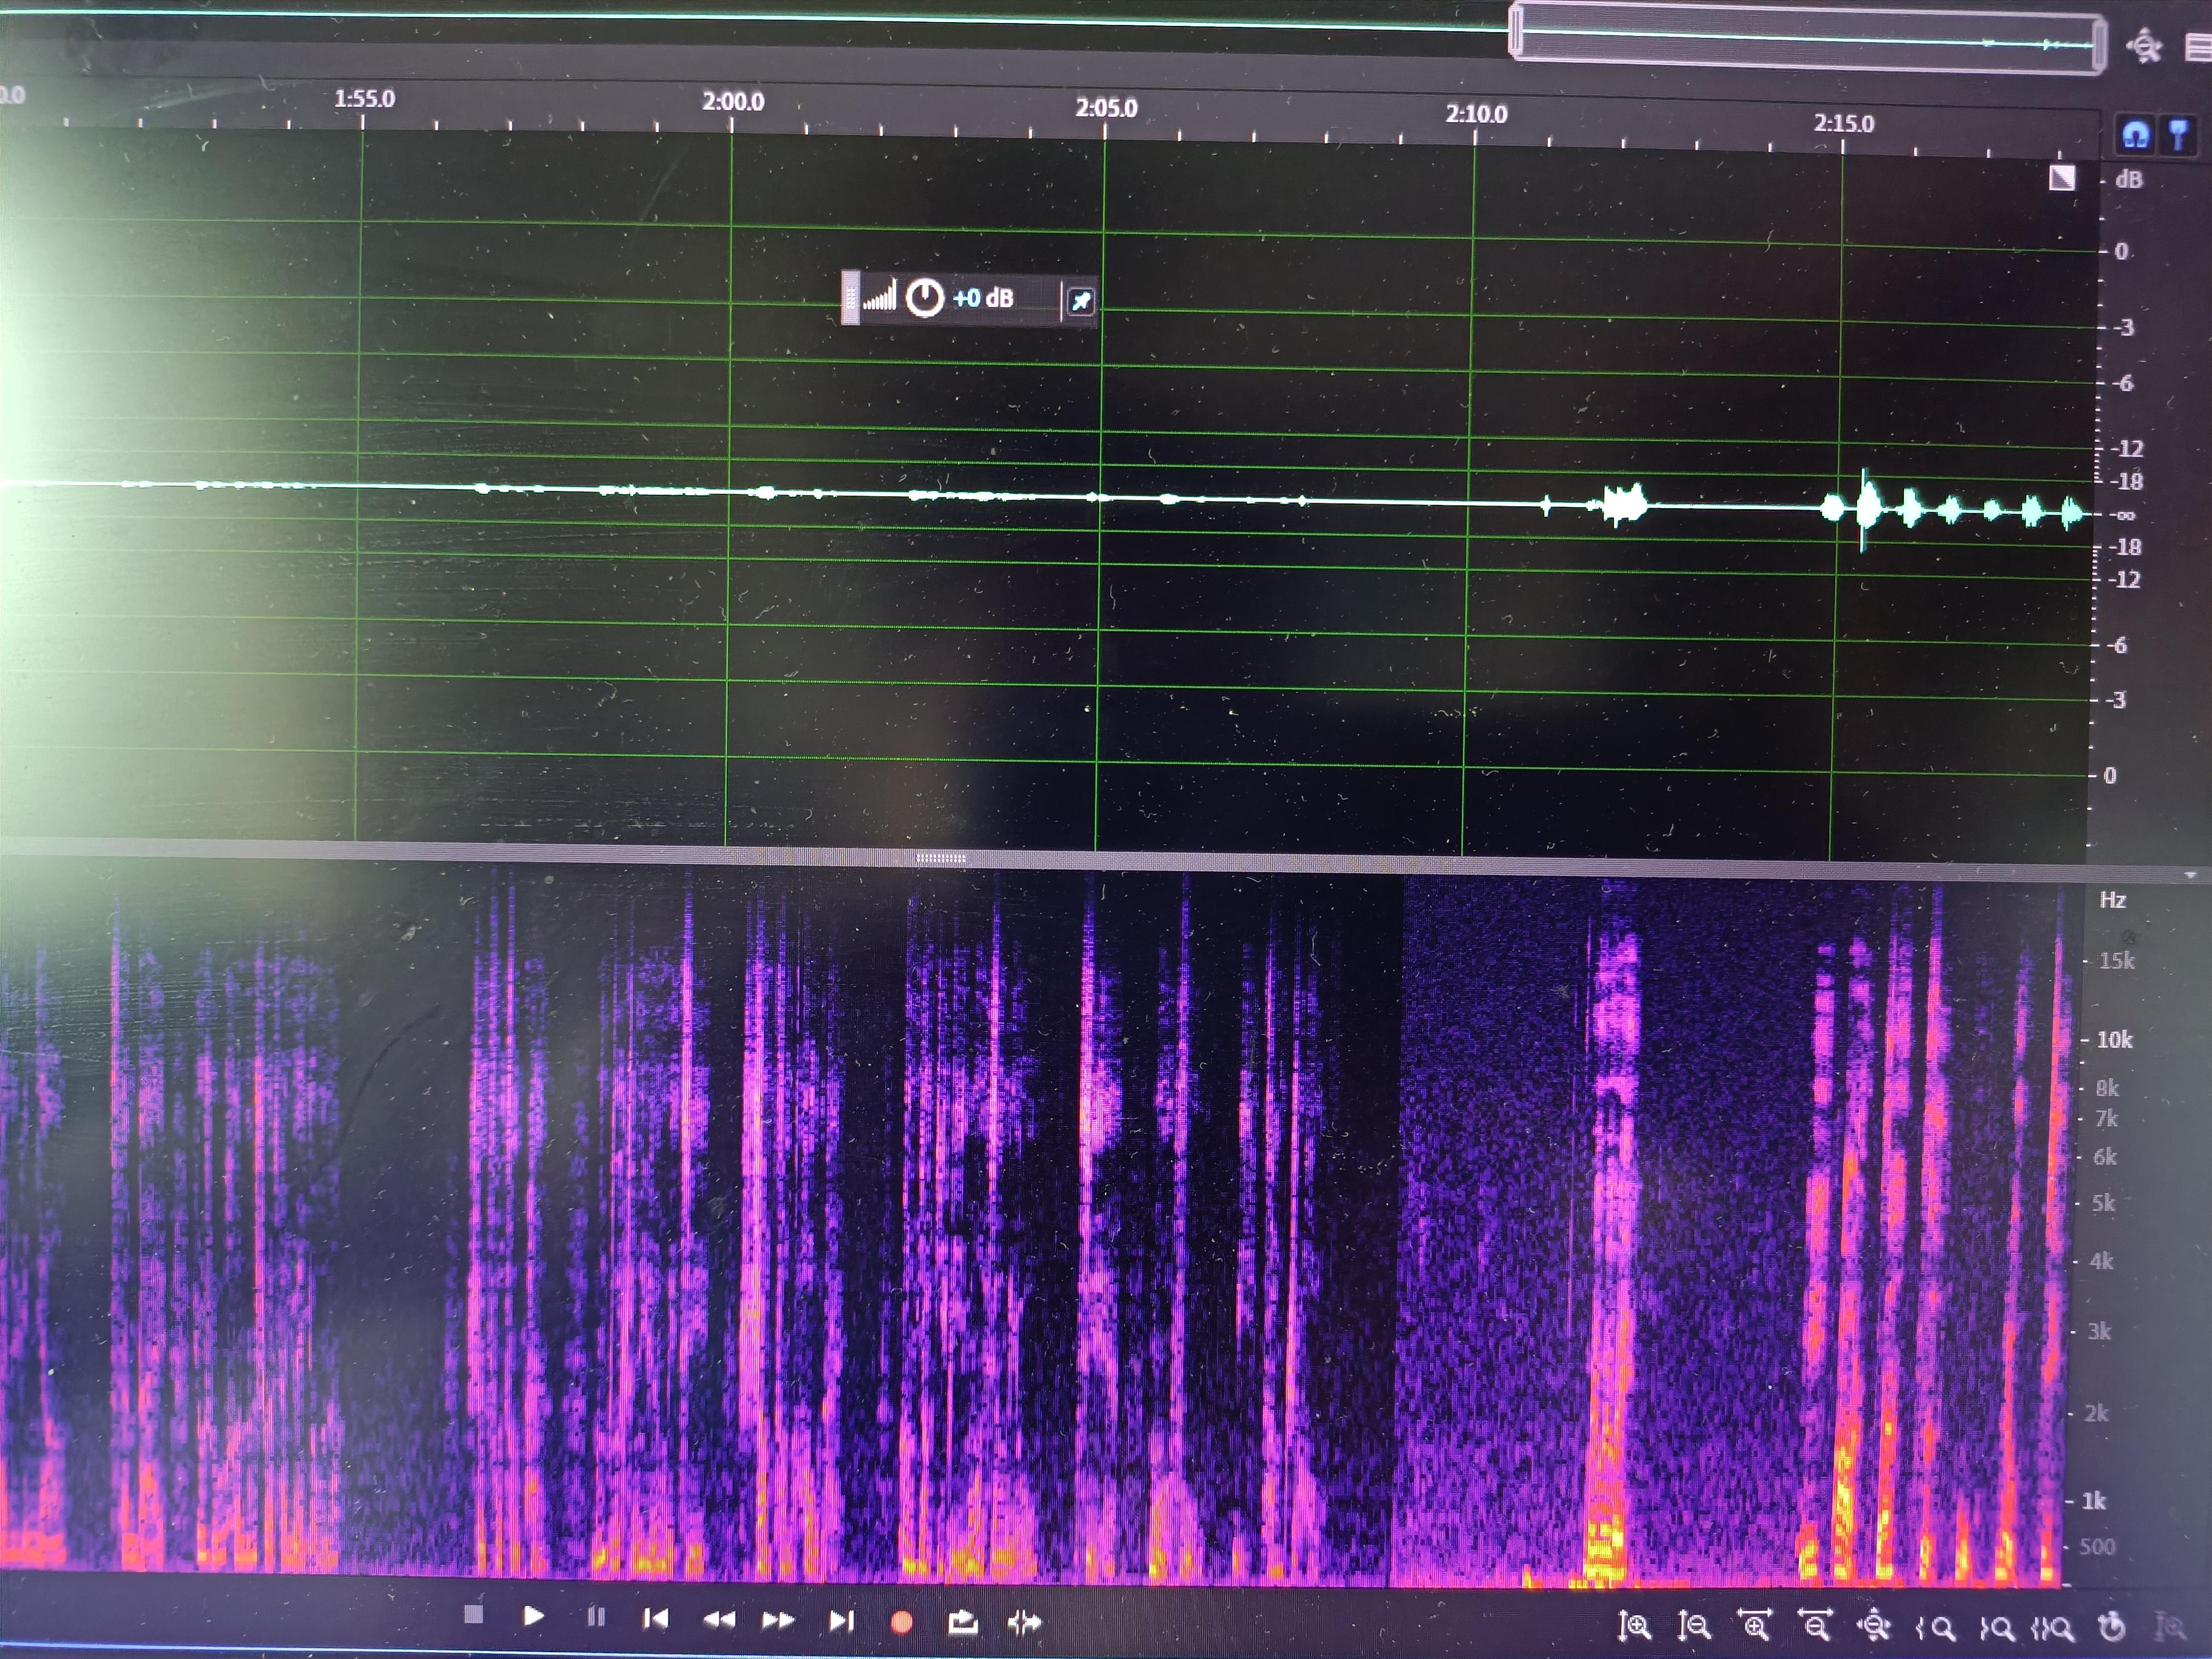2212x1659 pixels.
Task: Click the 5k label on the frequency scale
Action: tap(2103, 1203)
